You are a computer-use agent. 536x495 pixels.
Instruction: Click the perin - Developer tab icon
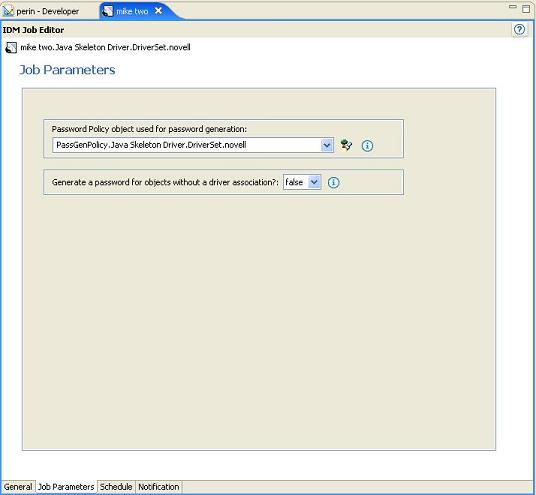pos(8,11)
